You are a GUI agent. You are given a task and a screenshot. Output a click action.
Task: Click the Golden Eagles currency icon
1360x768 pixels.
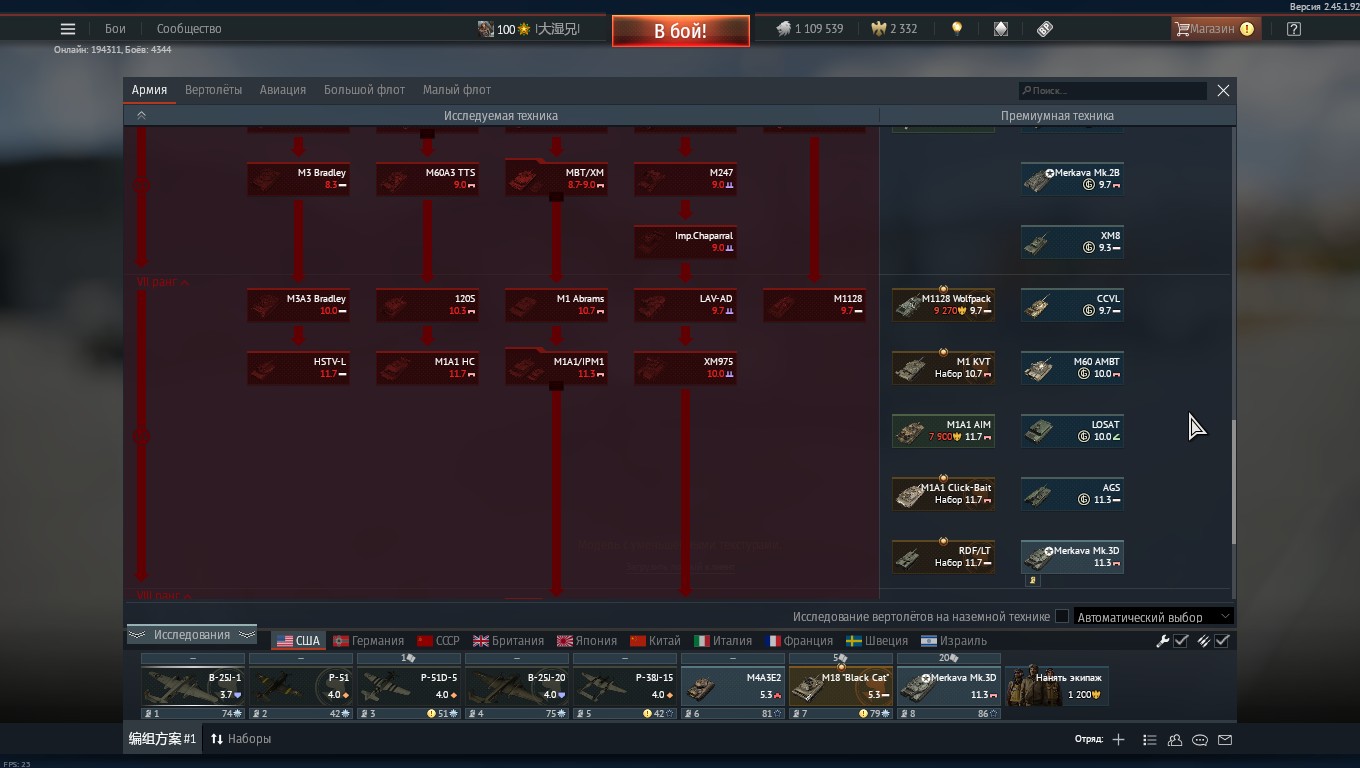pos(879,29)
